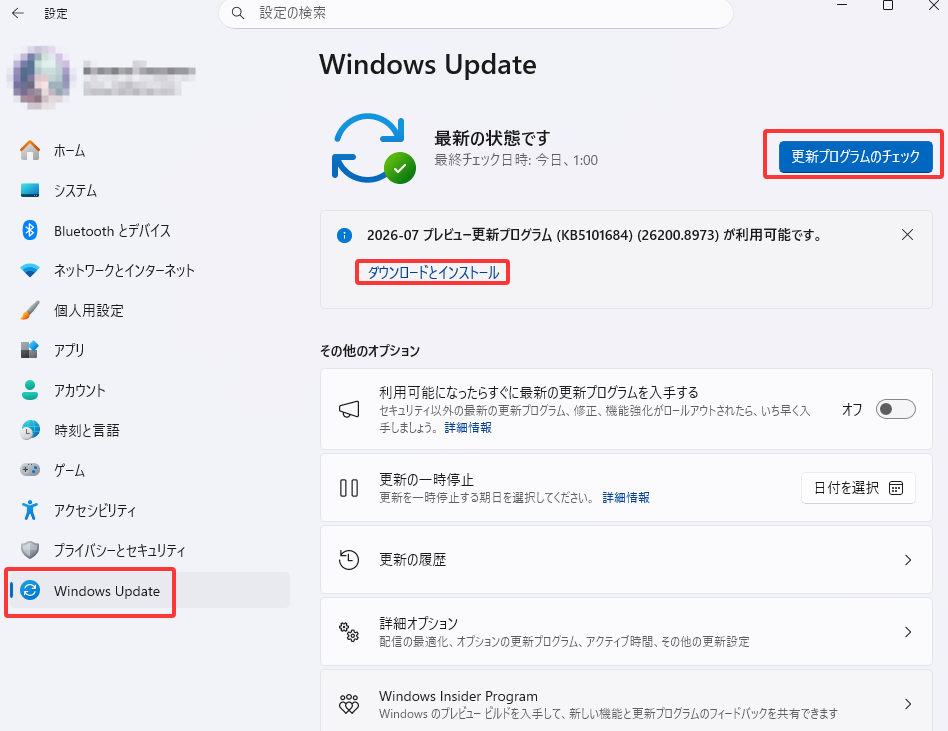Click the ホーム label in sidebar
Screen dimensions: 948x731
tap(70, 151)
